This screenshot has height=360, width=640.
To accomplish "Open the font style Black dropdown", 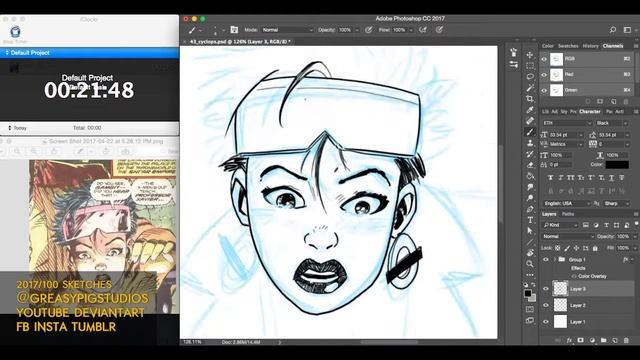I will tap(611, 123).
